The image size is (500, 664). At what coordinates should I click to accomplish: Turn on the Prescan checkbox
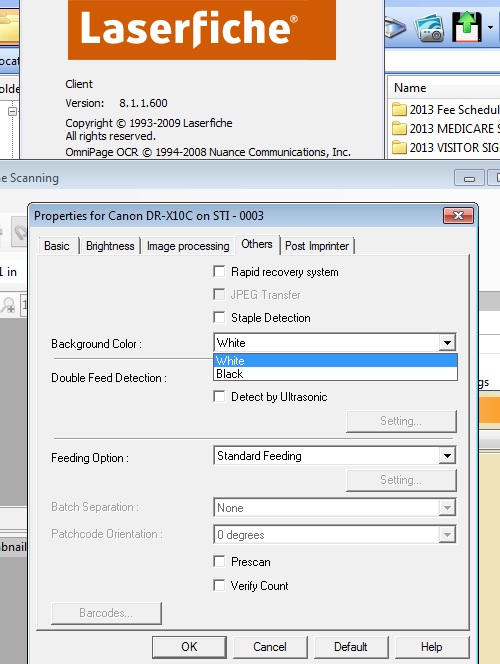pos(219,562)
